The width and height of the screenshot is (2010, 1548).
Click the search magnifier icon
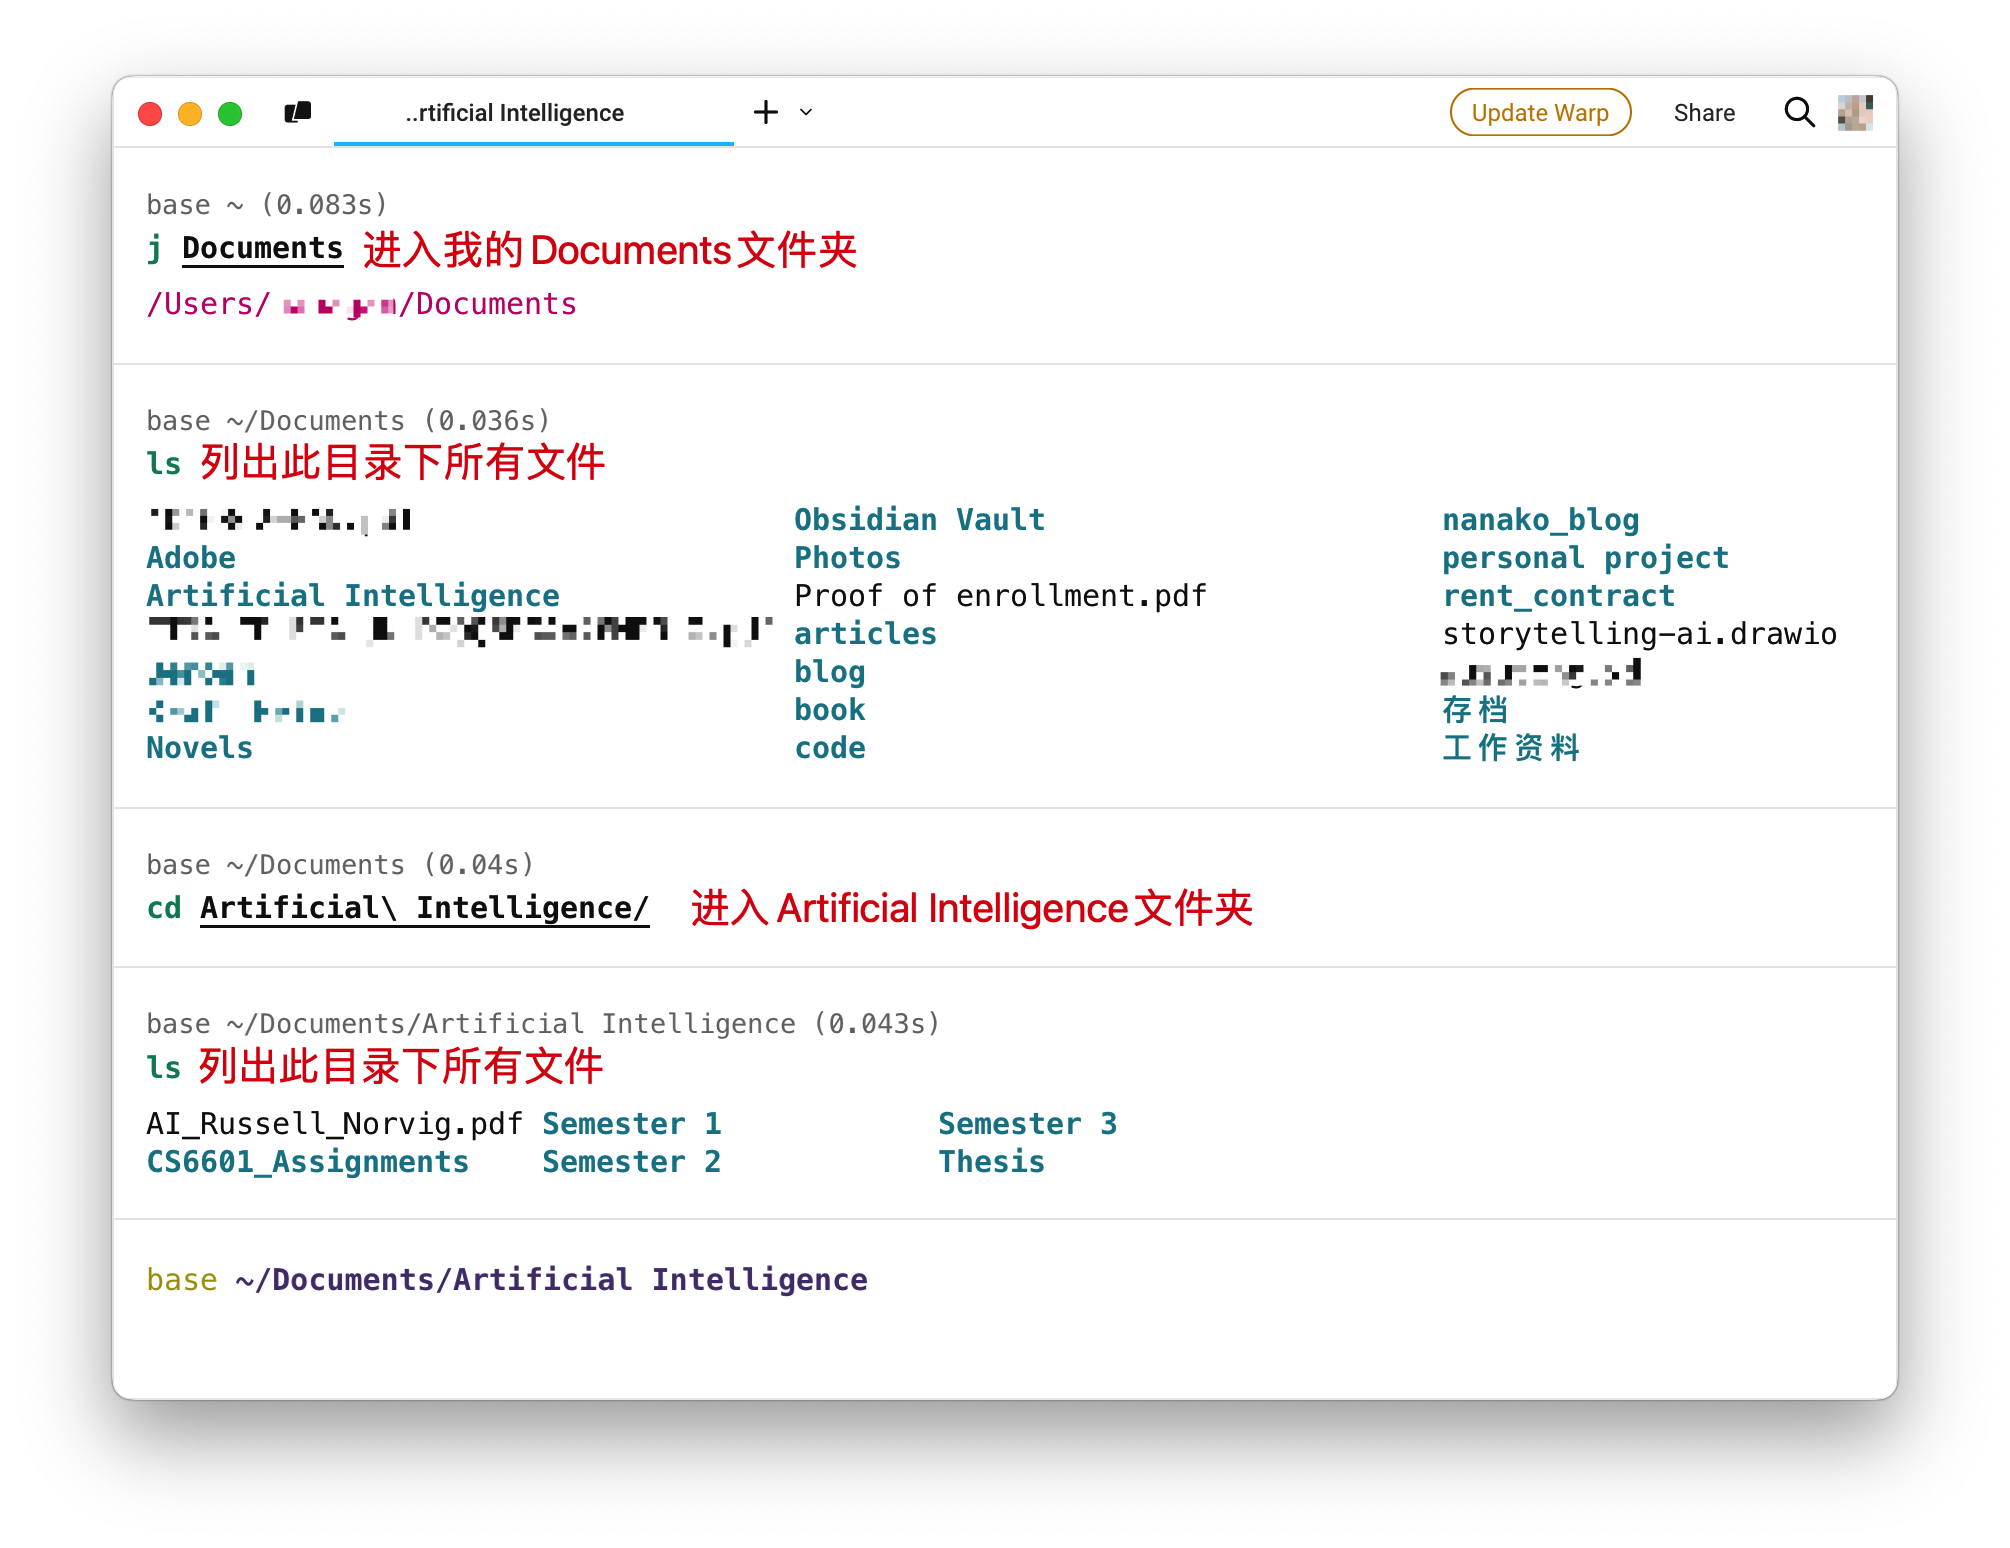pyautogui.click(x=1799, y=112)
